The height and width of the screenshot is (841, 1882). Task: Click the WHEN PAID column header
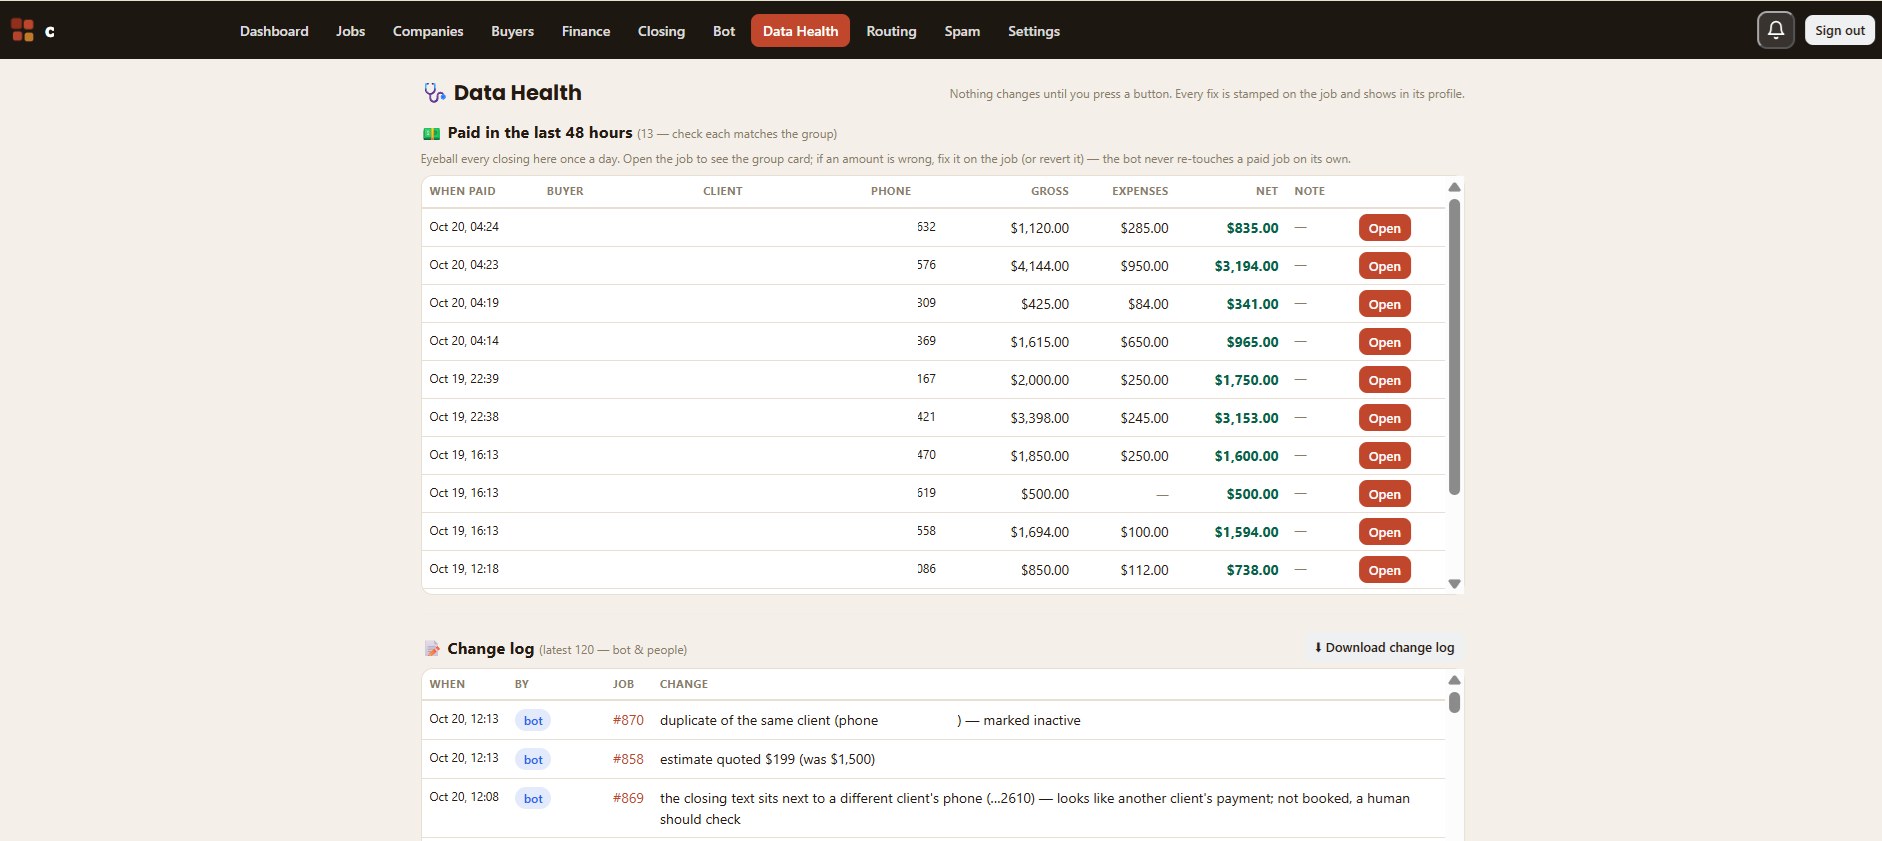[462, 191]
